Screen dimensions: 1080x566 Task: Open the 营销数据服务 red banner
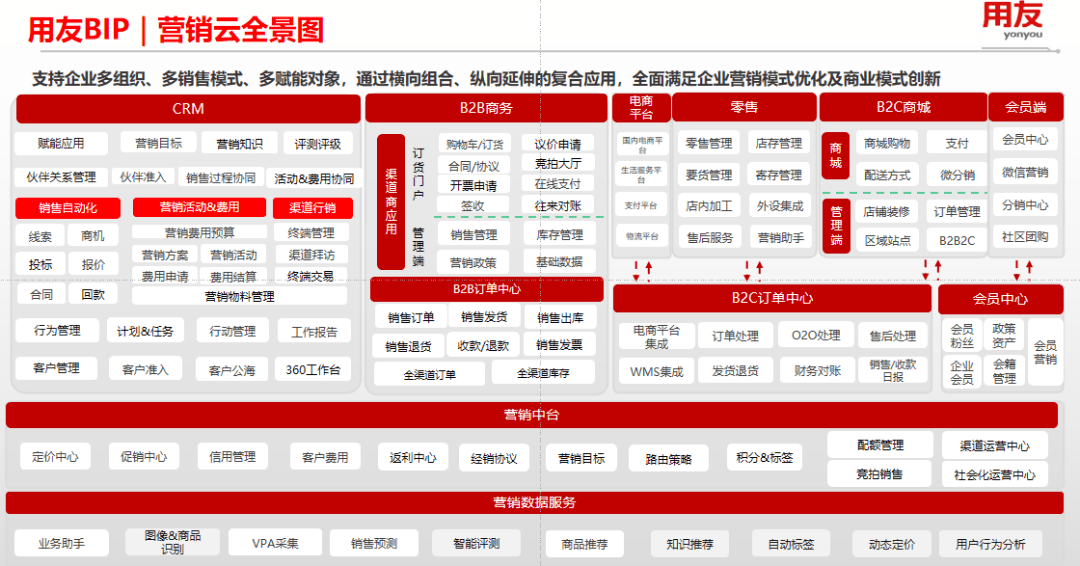tap(534, 503)
